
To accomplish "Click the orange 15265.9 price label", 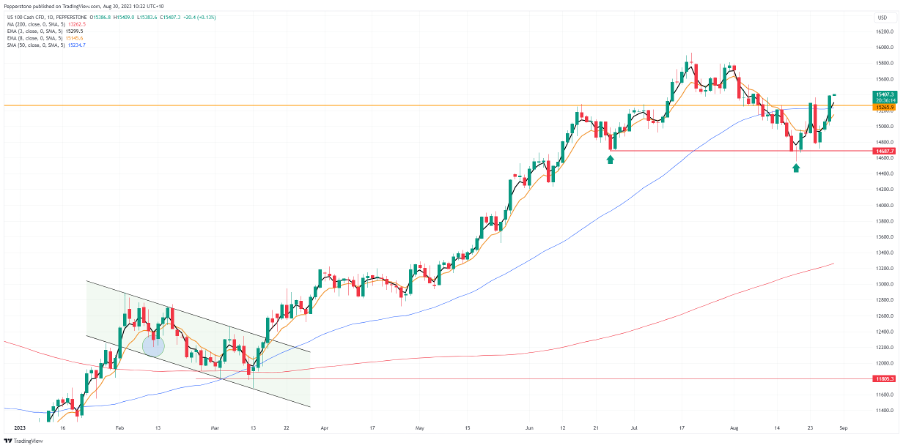I will click(x=884, y=107).
